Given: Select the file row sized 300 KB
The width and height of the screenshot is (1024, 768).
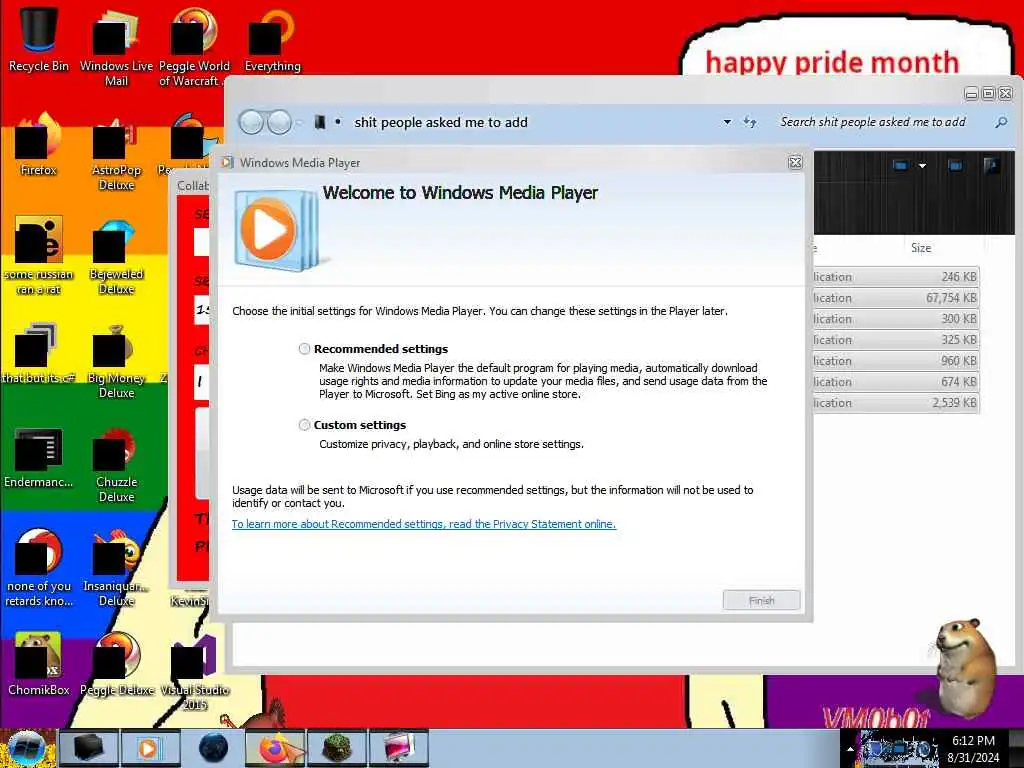Looking at the screenshot, I should click(x=895, y=319).
